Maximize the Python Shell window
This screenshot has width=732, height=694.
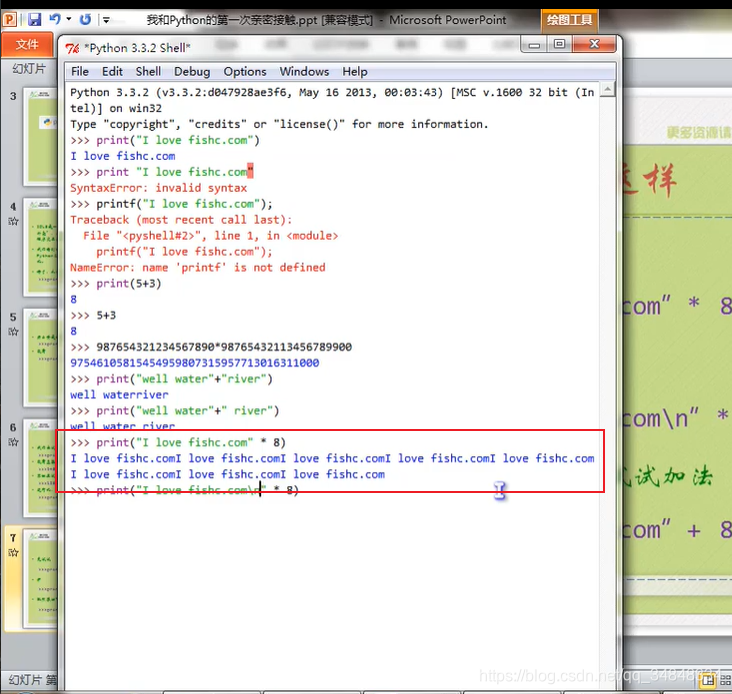559,44
